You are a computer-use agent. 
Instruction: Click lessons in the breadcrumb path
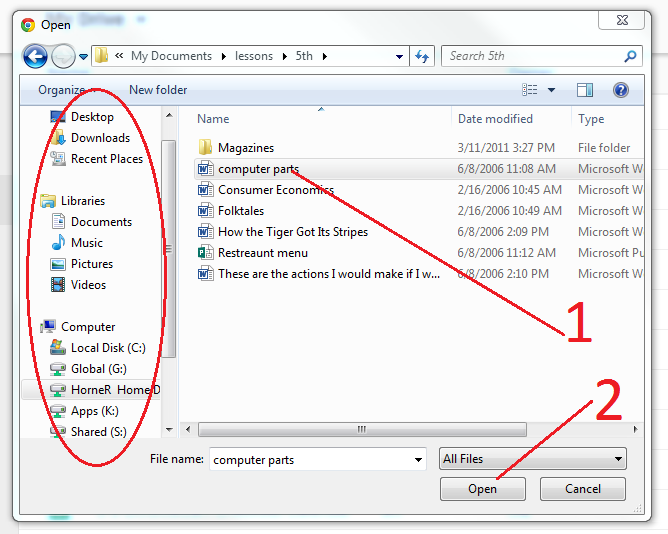(254, 56)
